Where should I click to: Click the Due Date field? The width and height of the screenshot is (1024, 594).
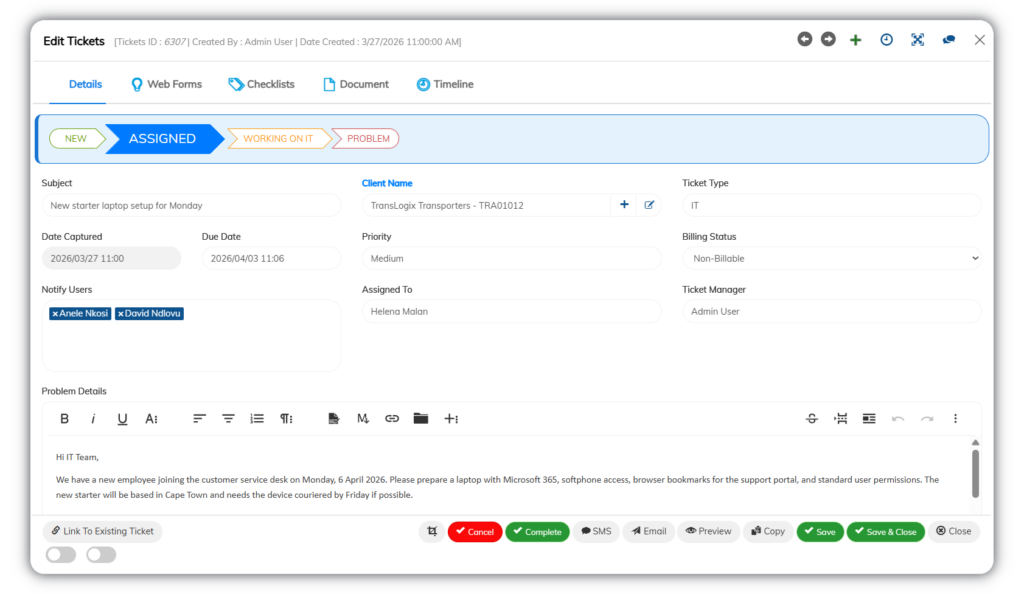(x=271, y=258)
